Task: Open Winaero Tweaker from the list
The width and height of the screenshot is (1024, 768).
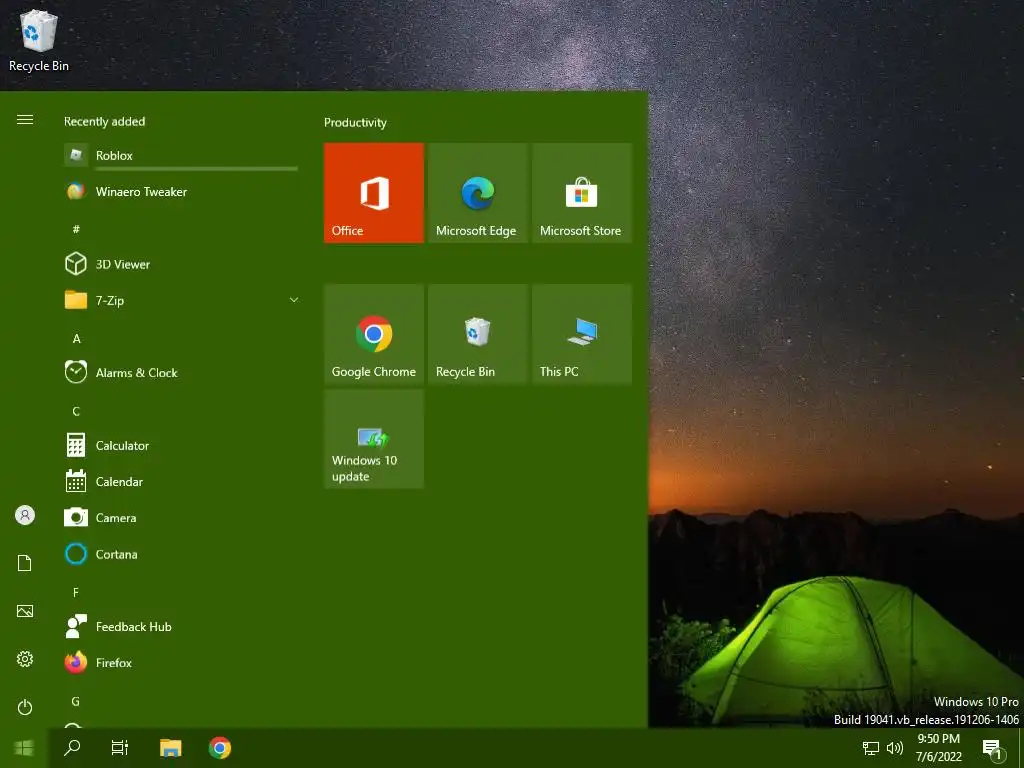Action: tap(181, 191)
